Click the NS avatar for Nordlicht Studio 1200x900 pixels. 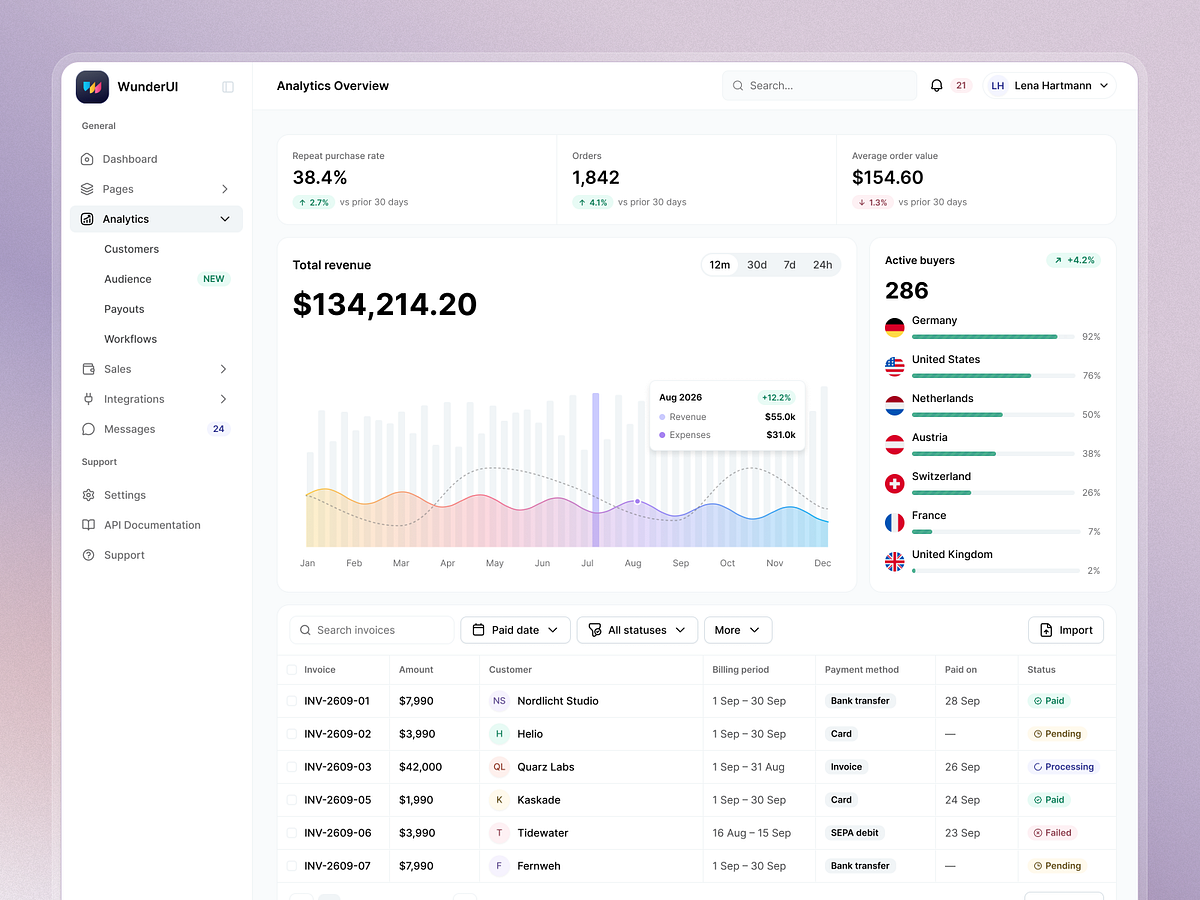[499, 701]
